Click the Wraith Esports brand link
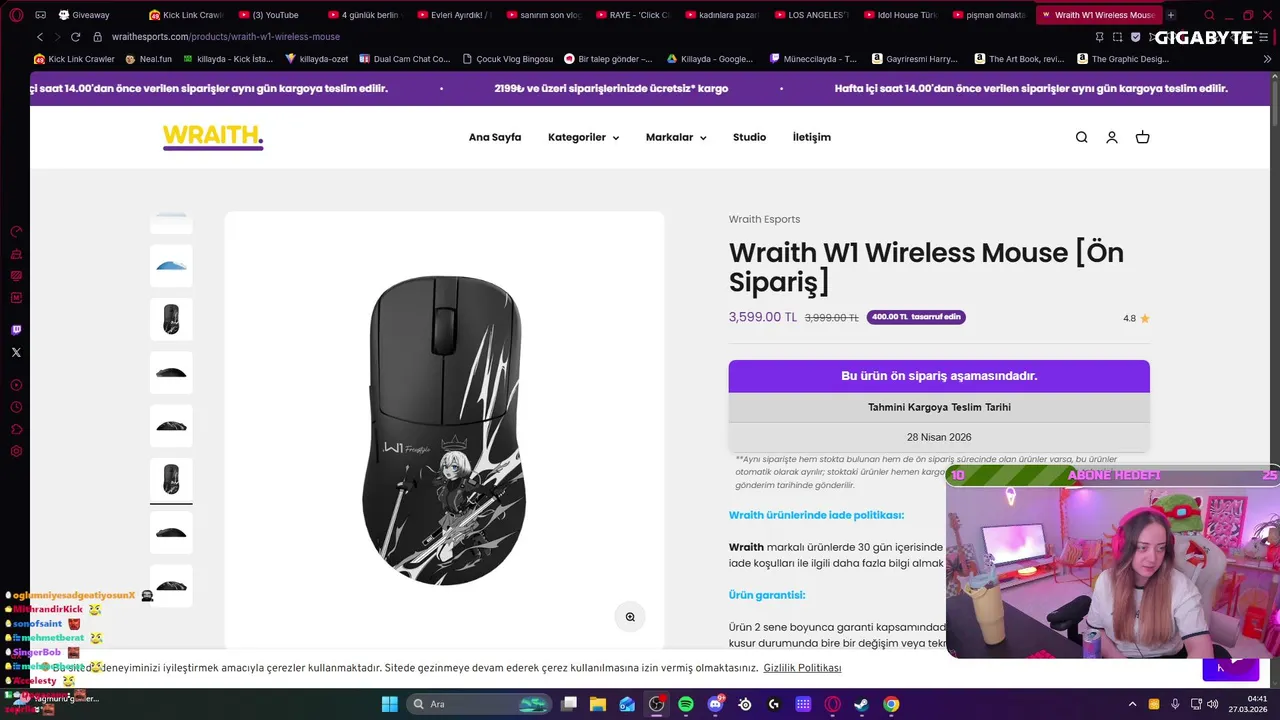This screenshot has width=1280, height=720. click(764, 219)
